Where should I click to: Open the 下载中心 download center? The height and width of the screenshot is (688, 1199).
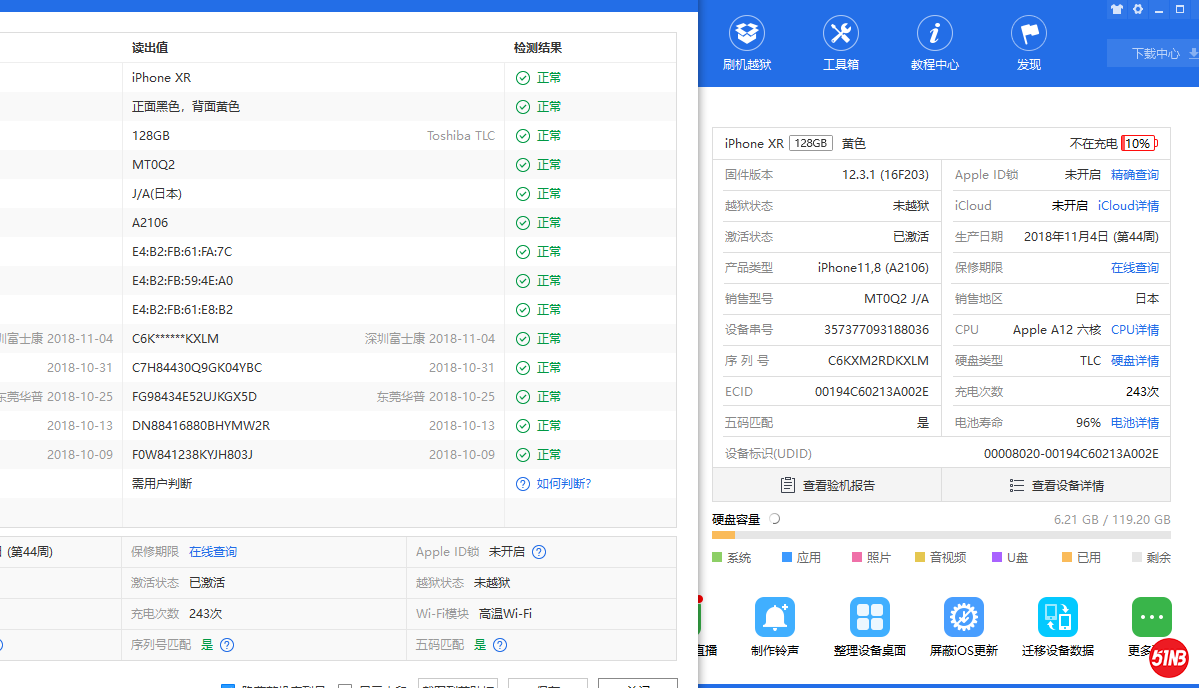(x=1155, y=54)
